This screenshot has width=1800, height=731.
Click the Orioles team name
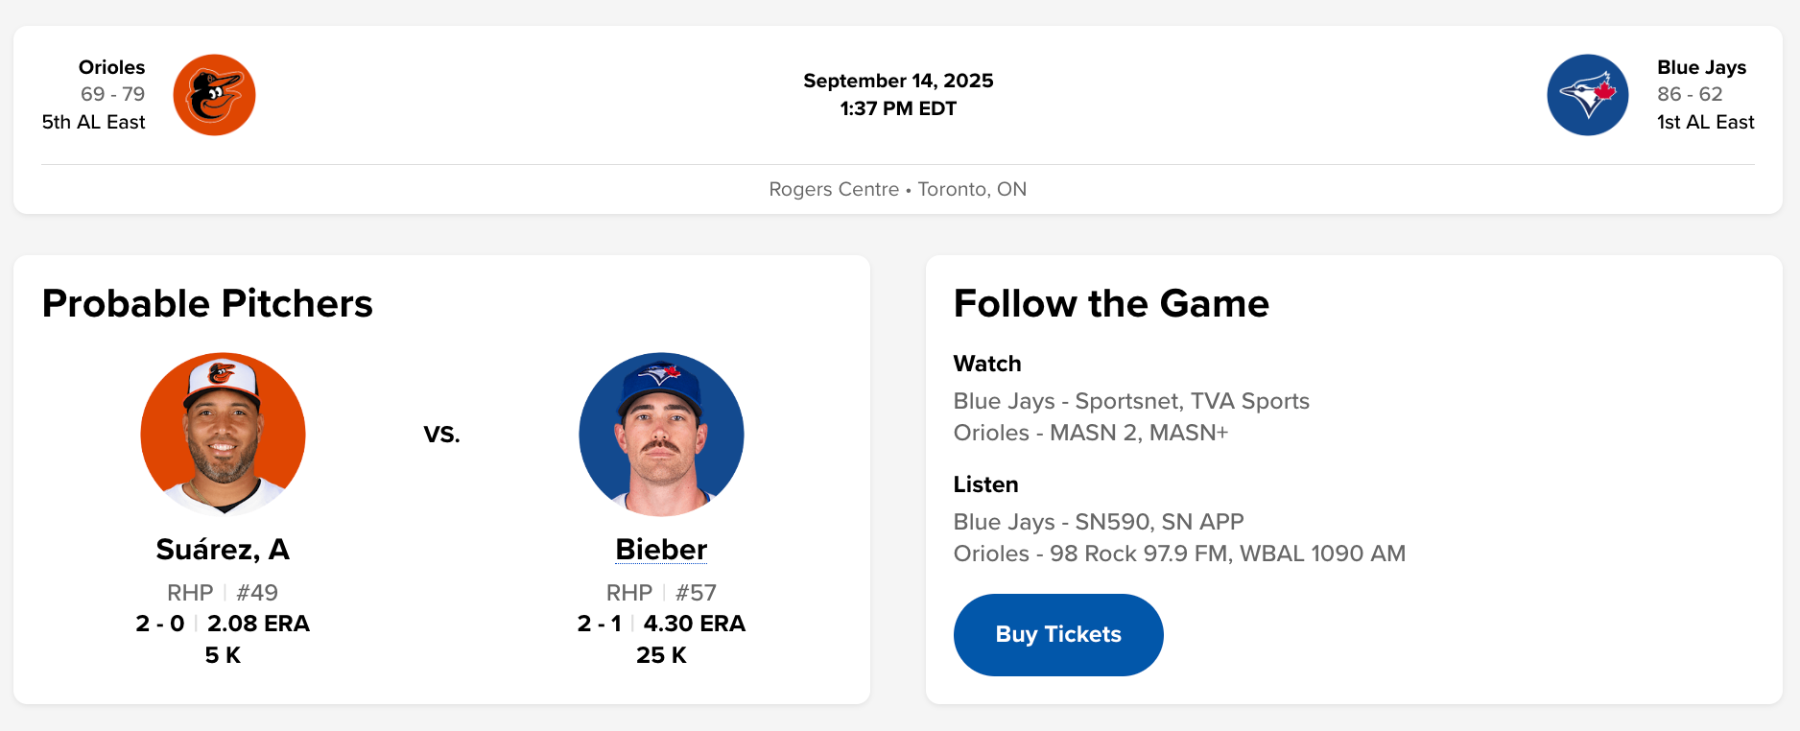(x=112, y=67)
